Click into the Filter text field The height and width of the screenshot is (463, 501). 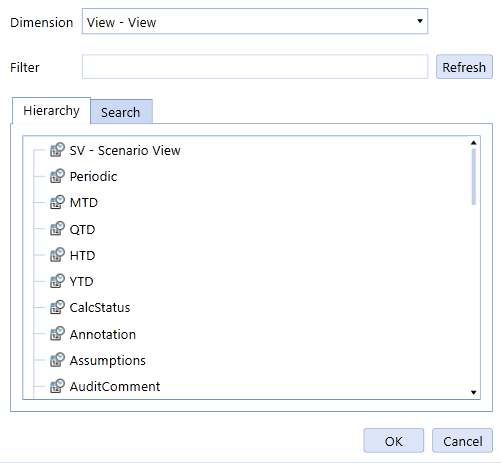[255, 67]
